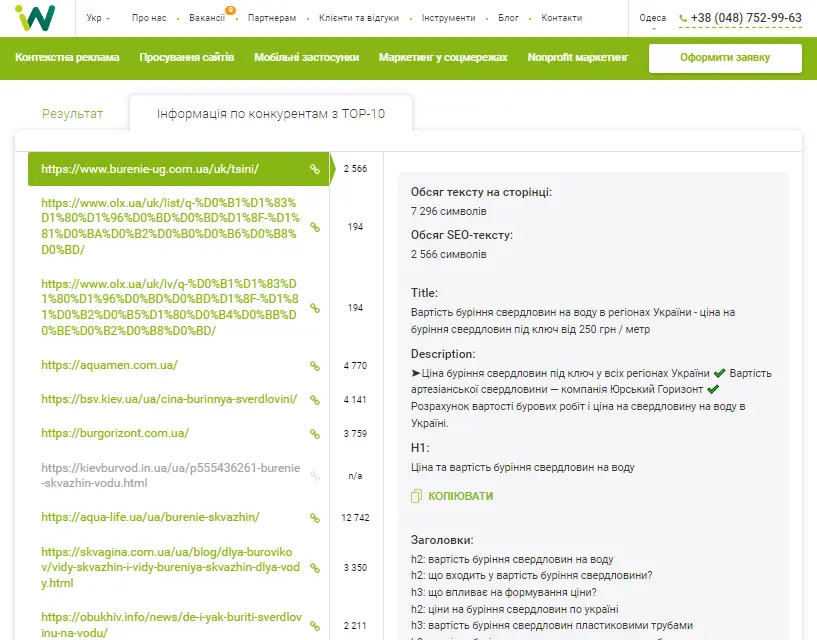The height and width of the screenshot is (640, 817).
Task: Select the burenie-ug.com.ua/uk/tsini competitor row
Action: click(x=179, y=169)
